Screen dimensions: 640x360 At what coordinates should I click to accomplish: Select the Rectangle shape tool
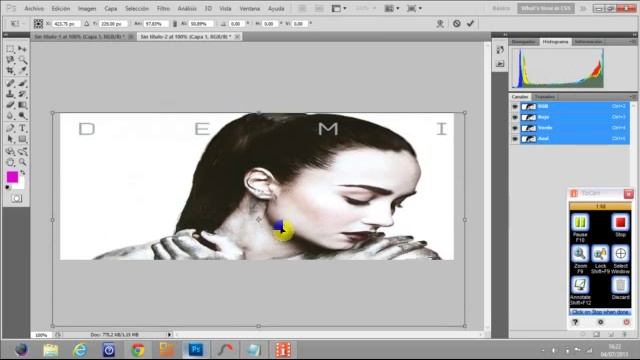click(x=22, y=139)
